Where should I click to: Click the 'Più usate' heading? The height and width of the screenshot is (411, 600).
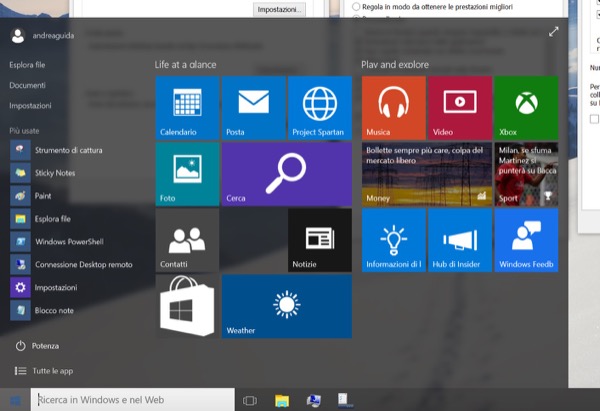(24, 131)
